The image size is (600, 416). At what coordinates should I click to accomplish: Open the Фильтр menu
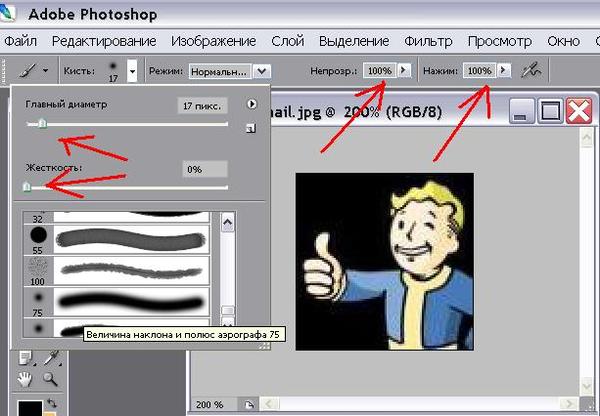(428, 41)
